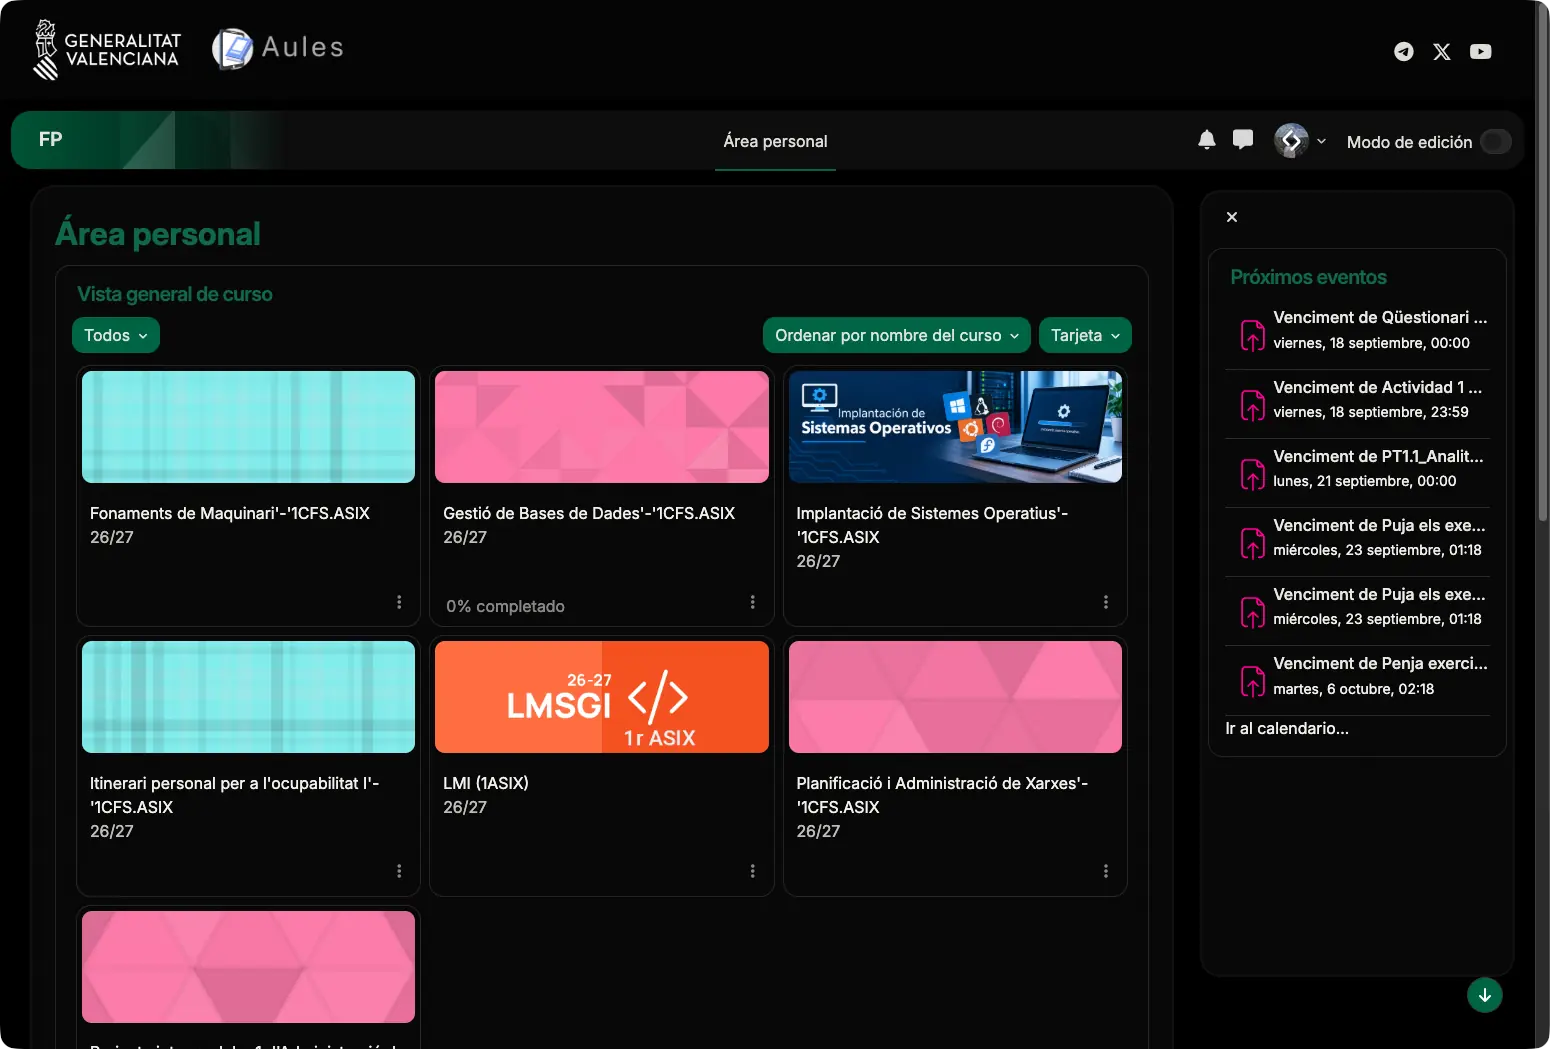Open actions menu for Implantació de Sistemes Operatius
This screenshot has height=1049, width=1550.
(1106, 602)
